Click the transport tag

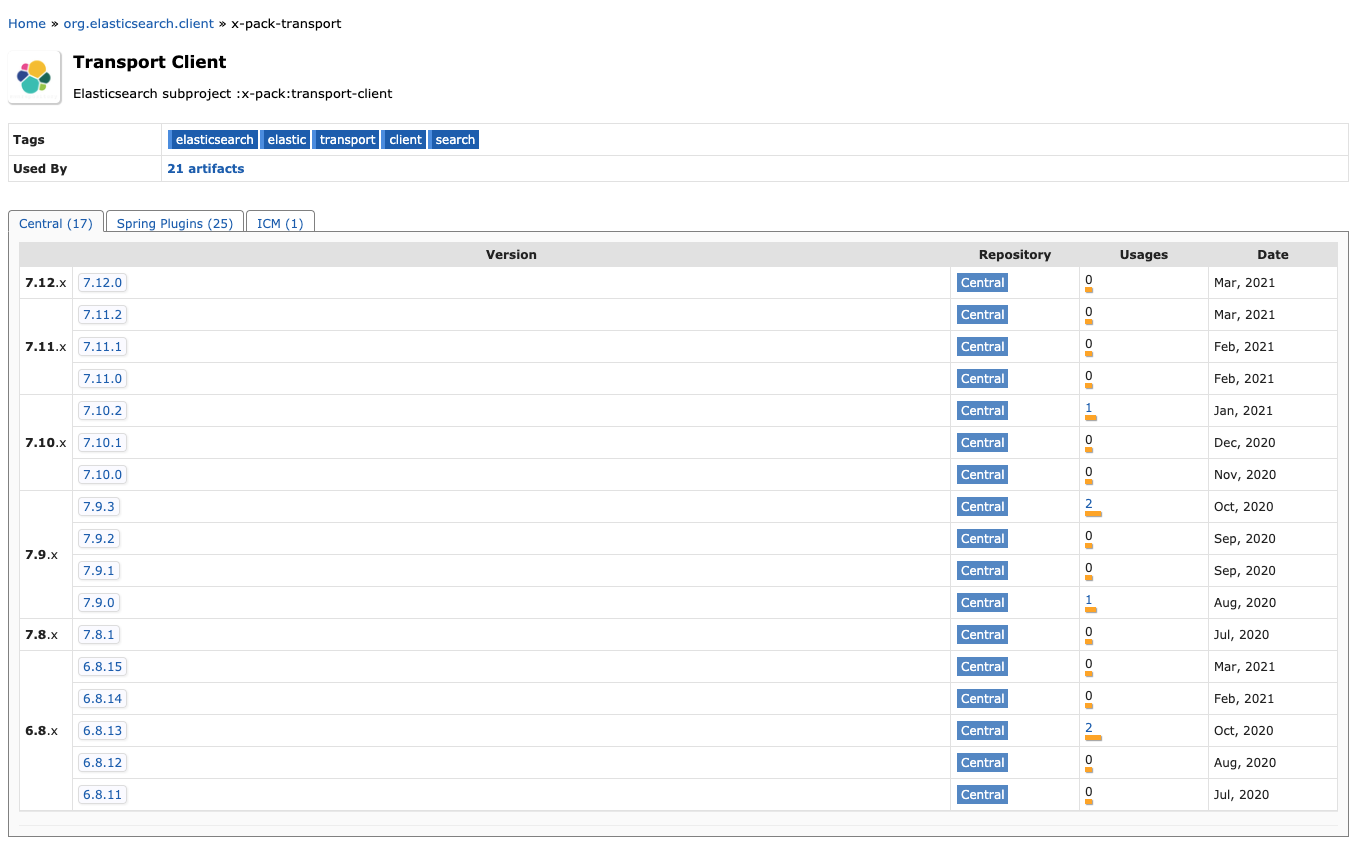click(x=346, y=140)
